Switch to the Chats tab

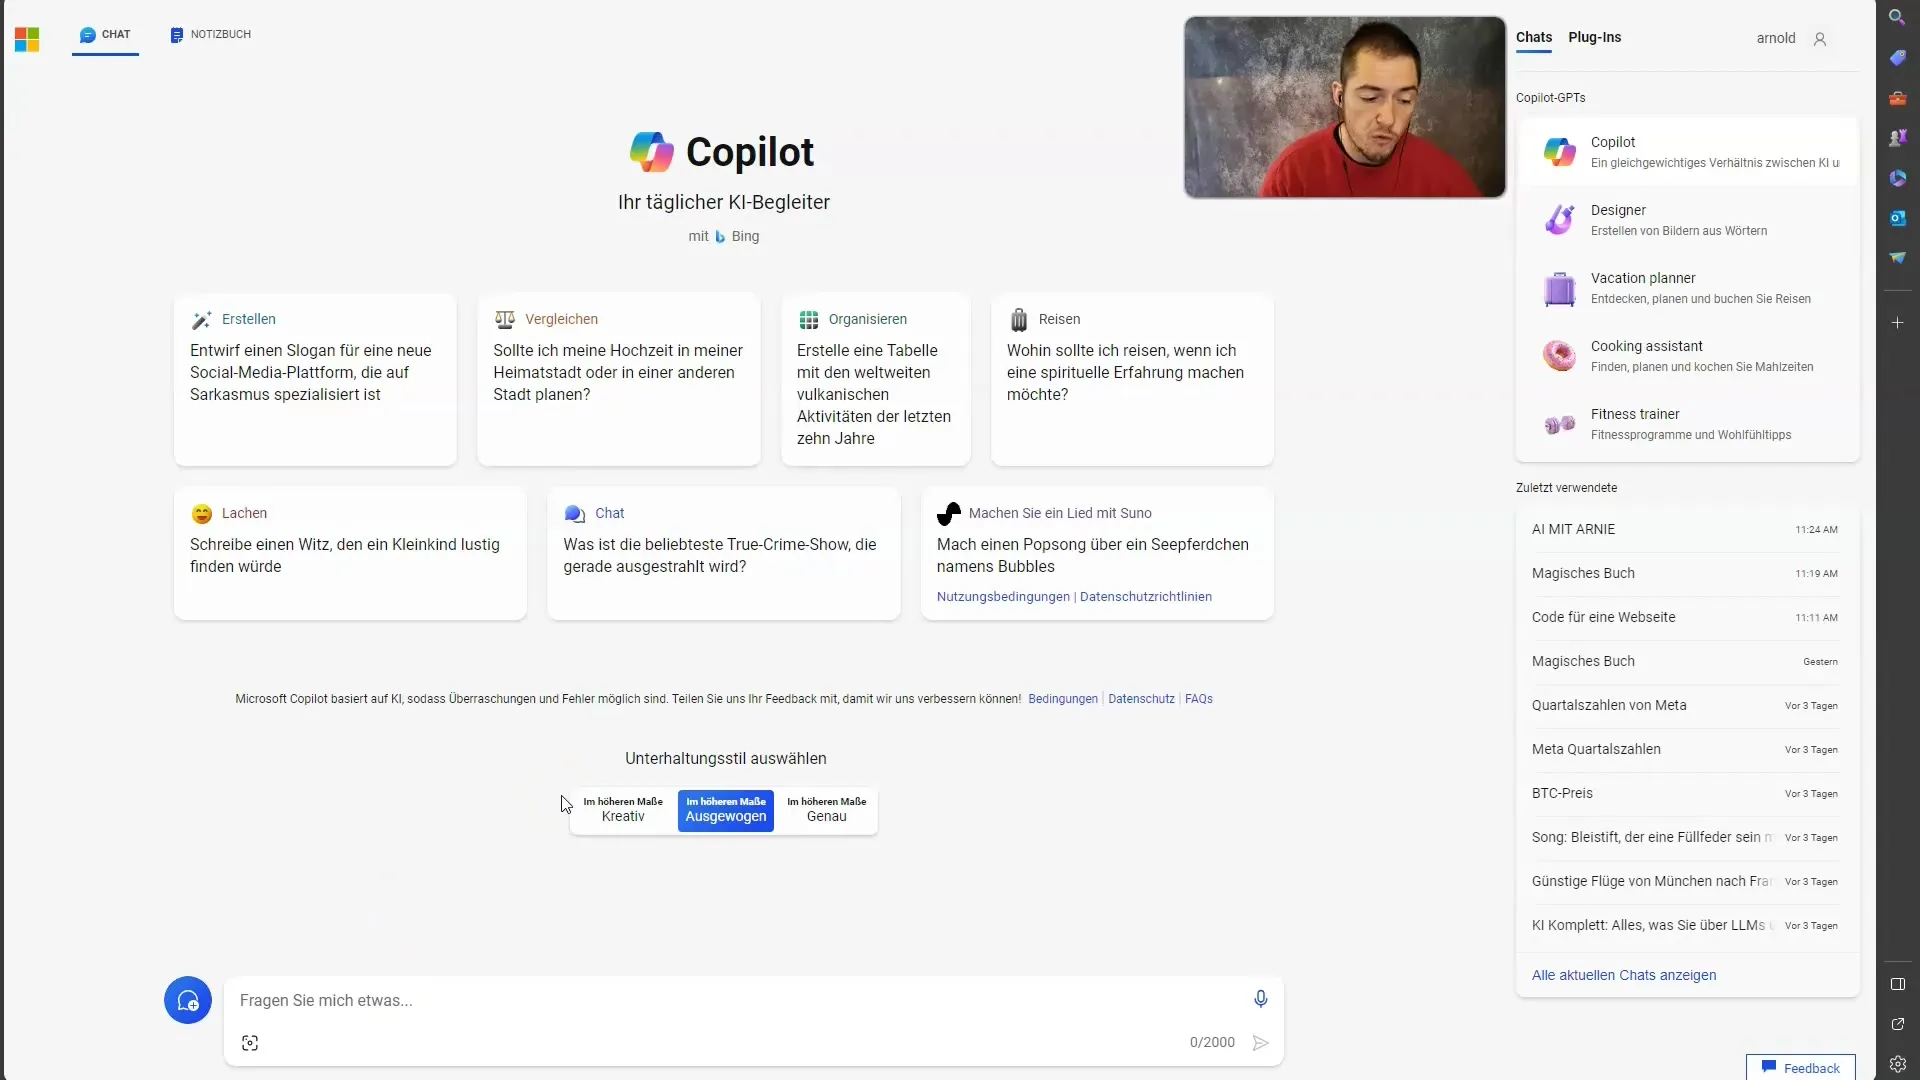click(x=1534, y=37)
